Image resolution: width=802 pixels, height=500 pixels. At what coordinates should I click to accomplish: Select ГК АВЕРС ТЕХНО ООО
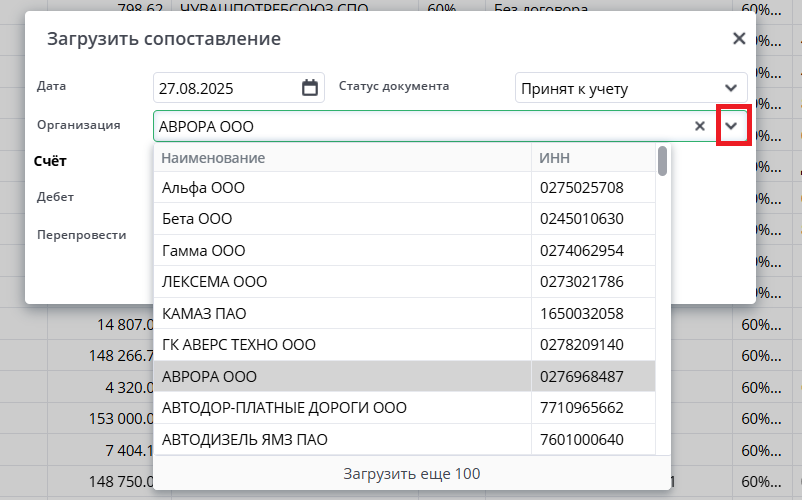(342, 345)
